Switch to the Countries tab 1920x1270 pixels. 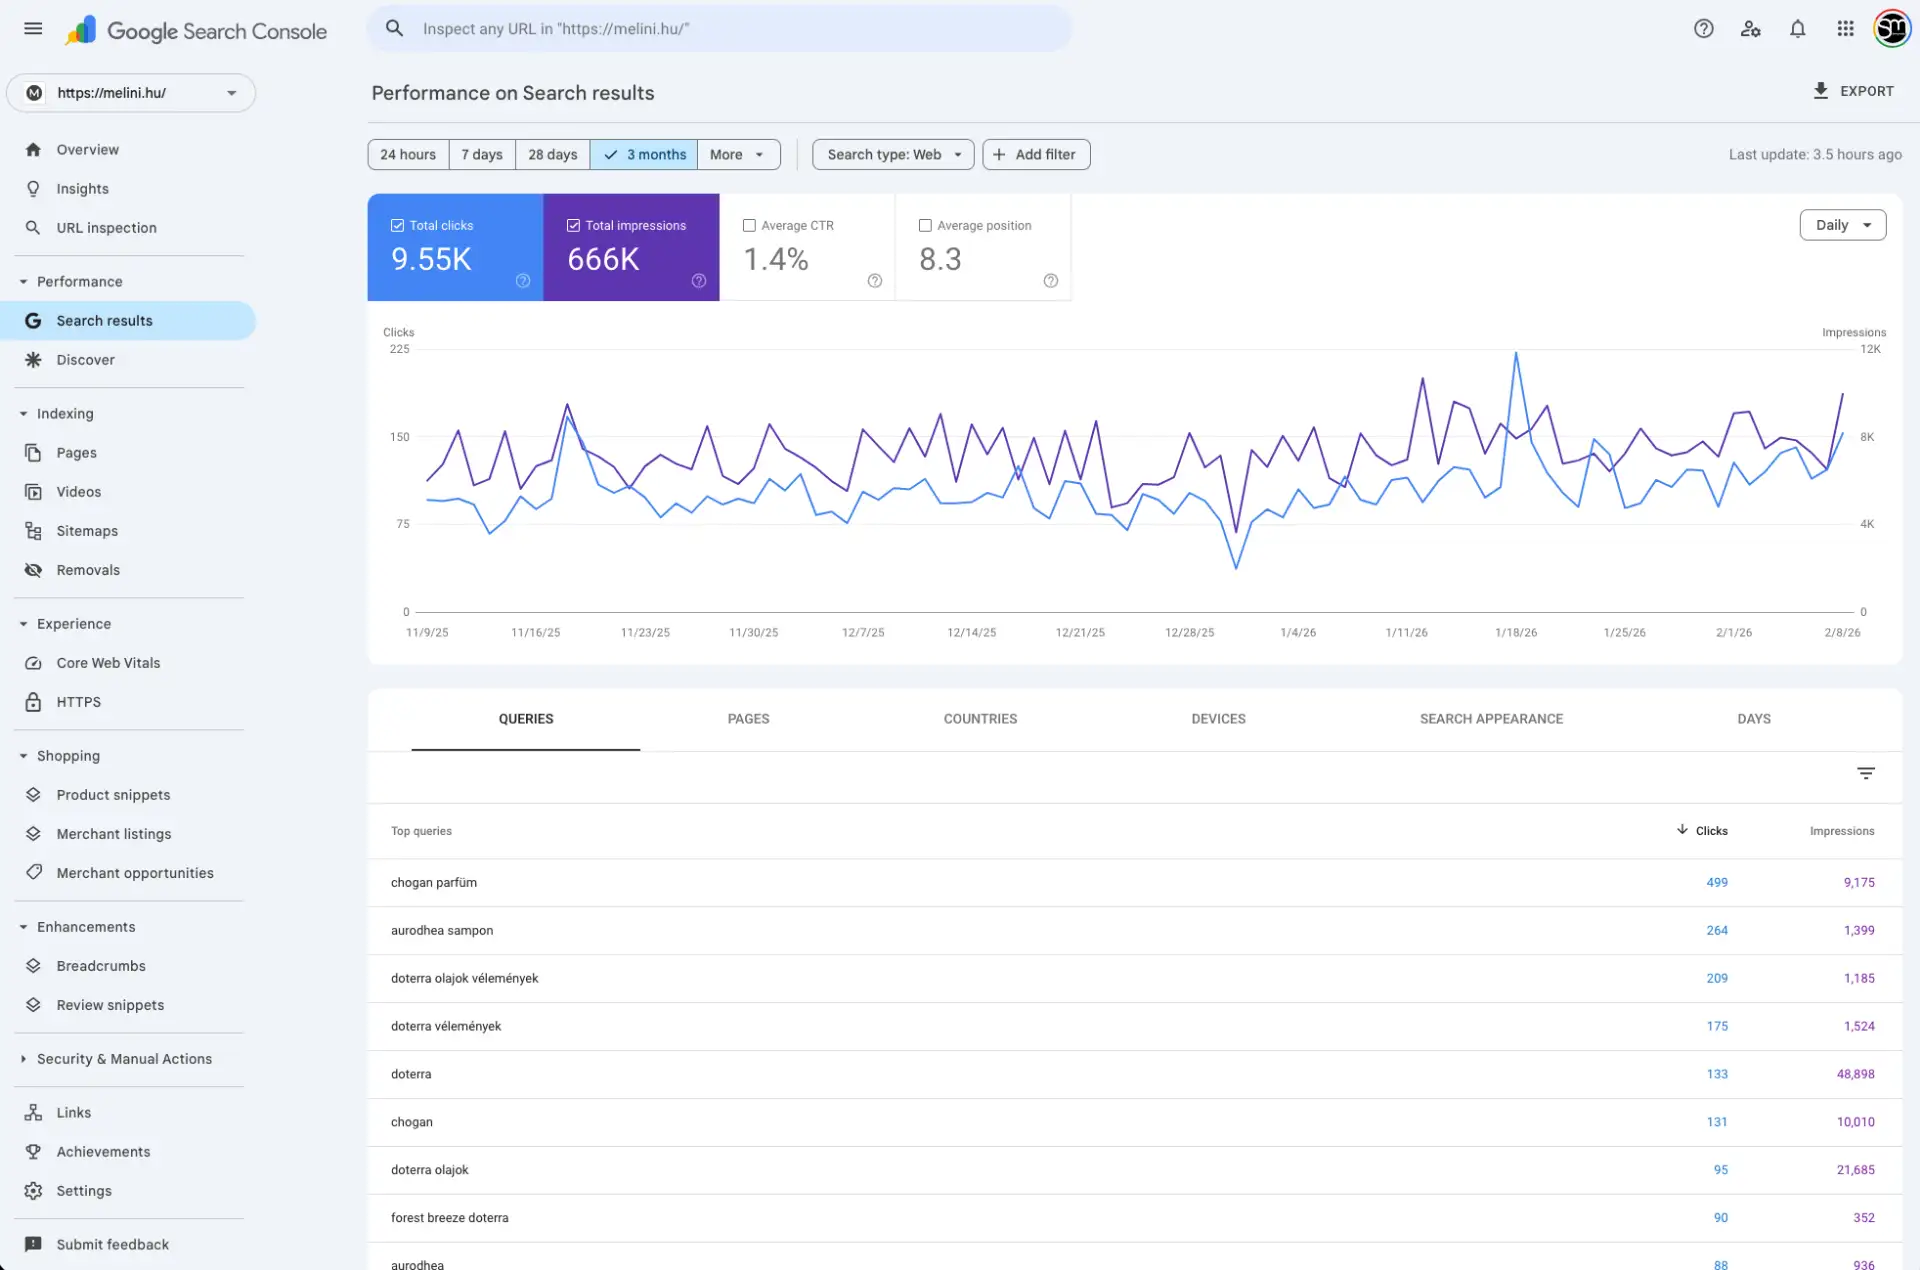(x=980, y=719)
